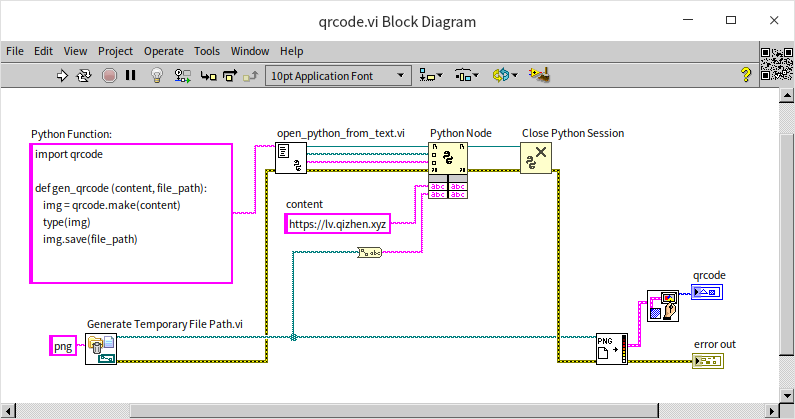Click the Clean Up Diagram icon
Viewport: 795px width, 419px height.
point(539,75)
